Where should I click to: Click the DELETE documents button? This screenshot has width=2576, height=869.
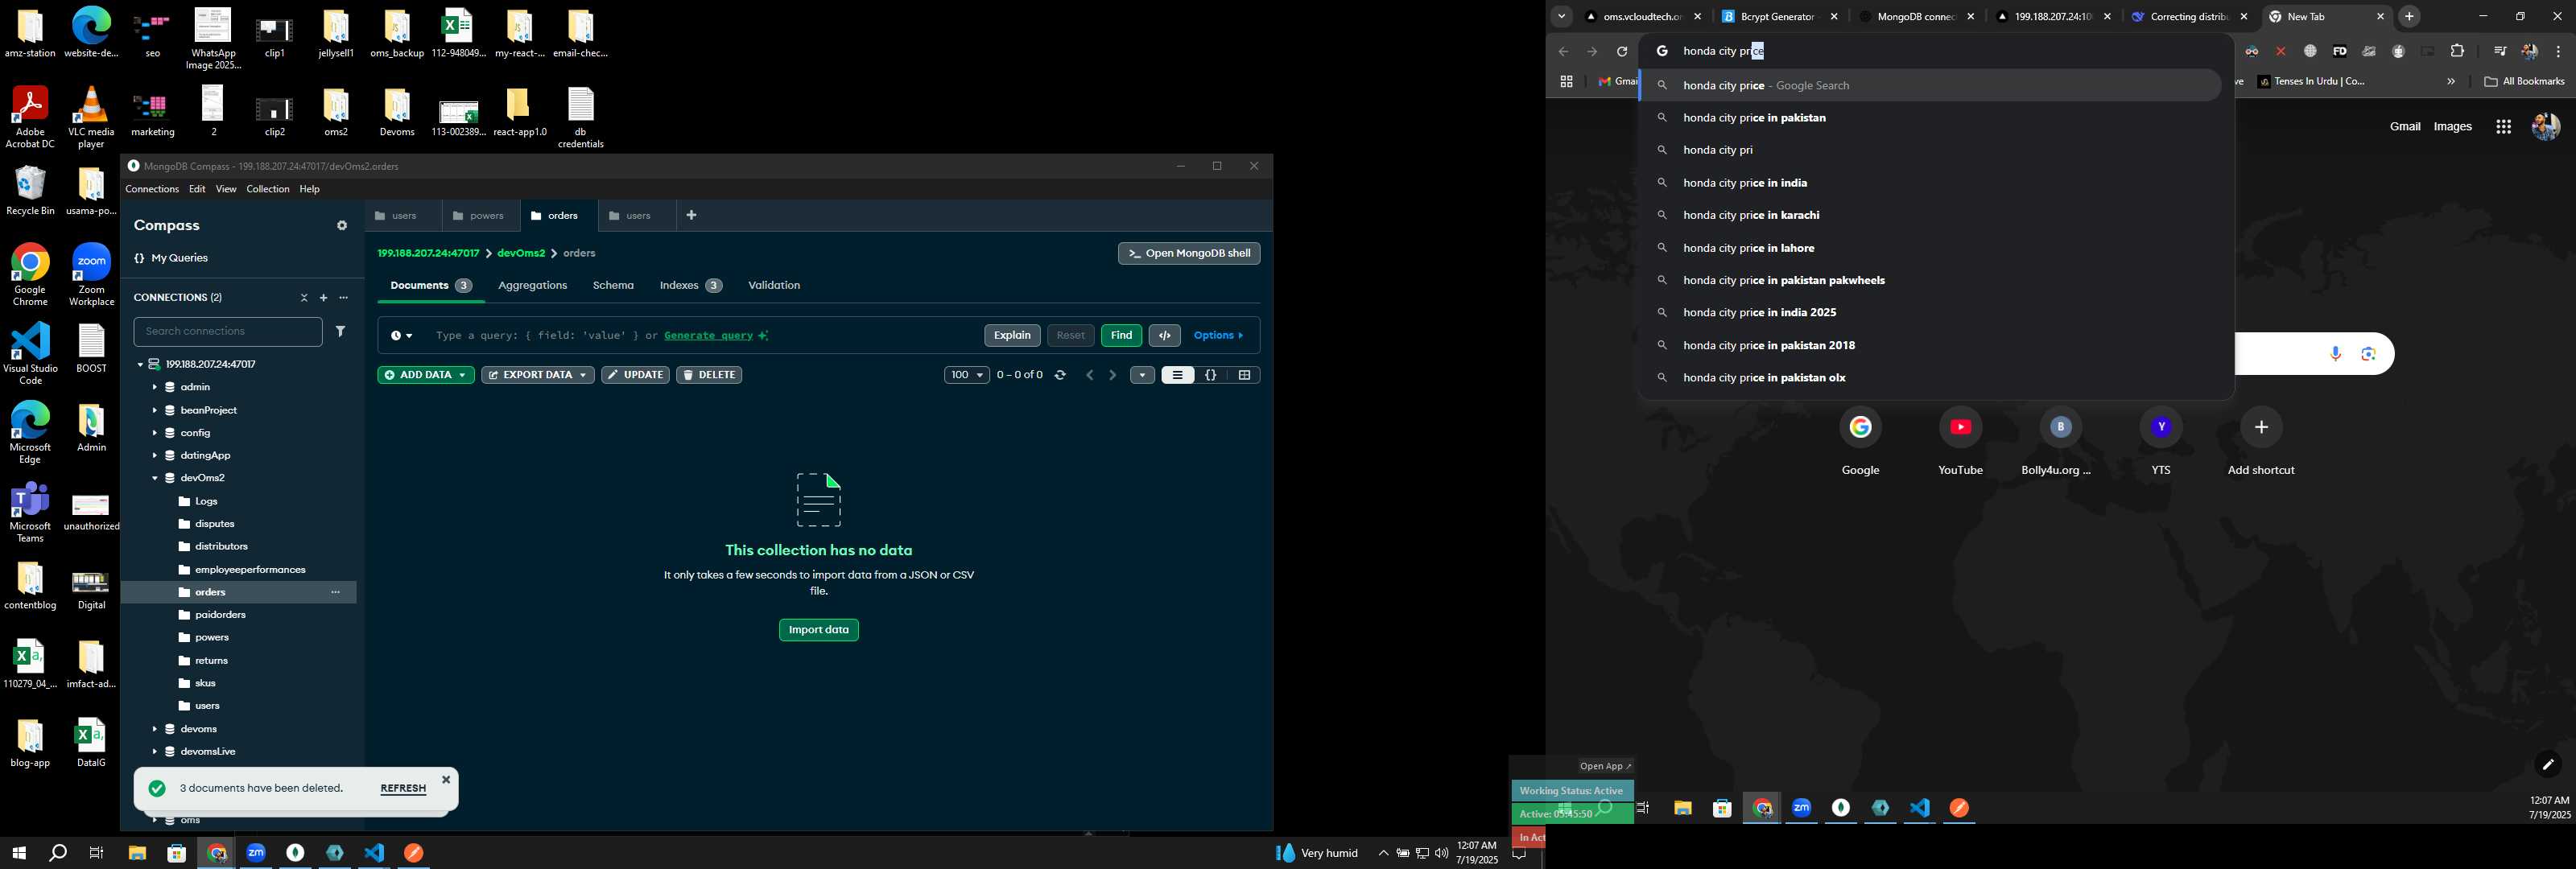[708, 376]
